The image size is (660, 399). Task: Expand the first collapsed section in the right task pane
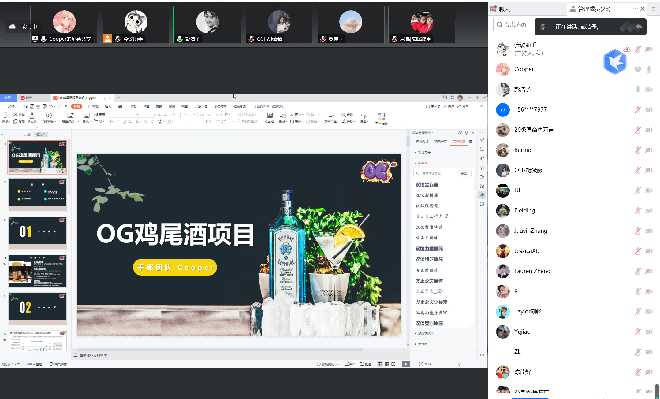(423, 152)
